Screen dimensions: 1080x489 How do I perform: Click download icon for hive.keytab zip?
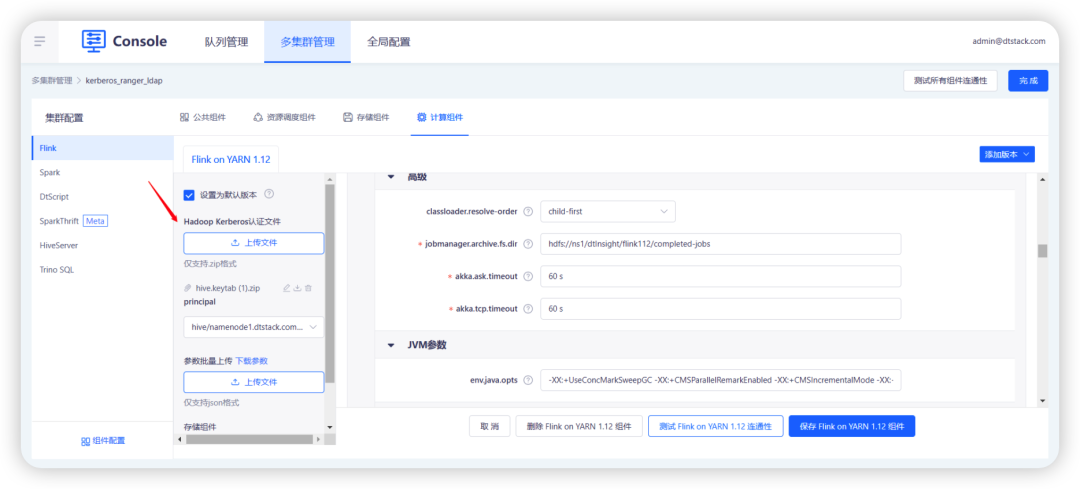[298, 289]
